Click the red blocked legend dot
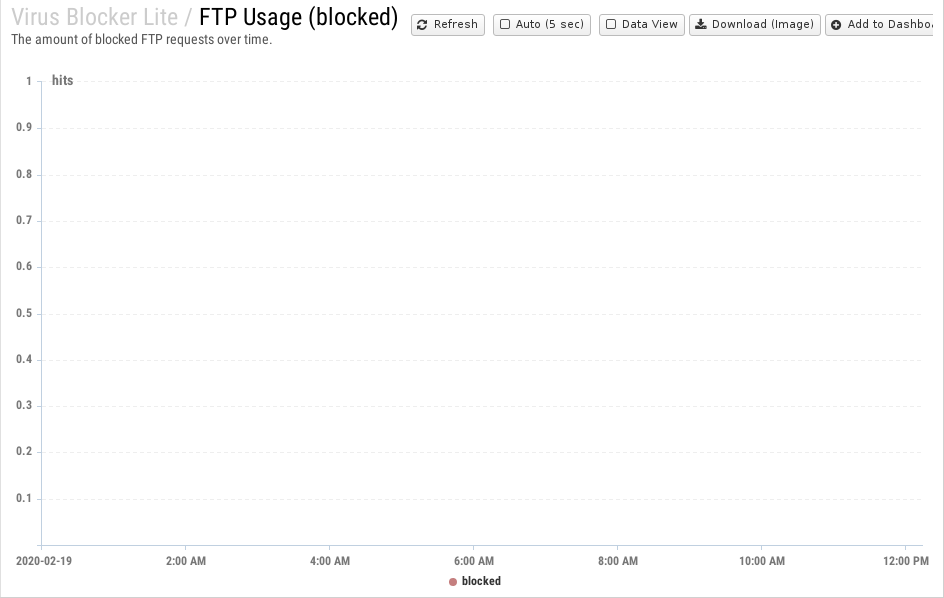This screenshot has height=598, width=944. [x=453, y=582]
